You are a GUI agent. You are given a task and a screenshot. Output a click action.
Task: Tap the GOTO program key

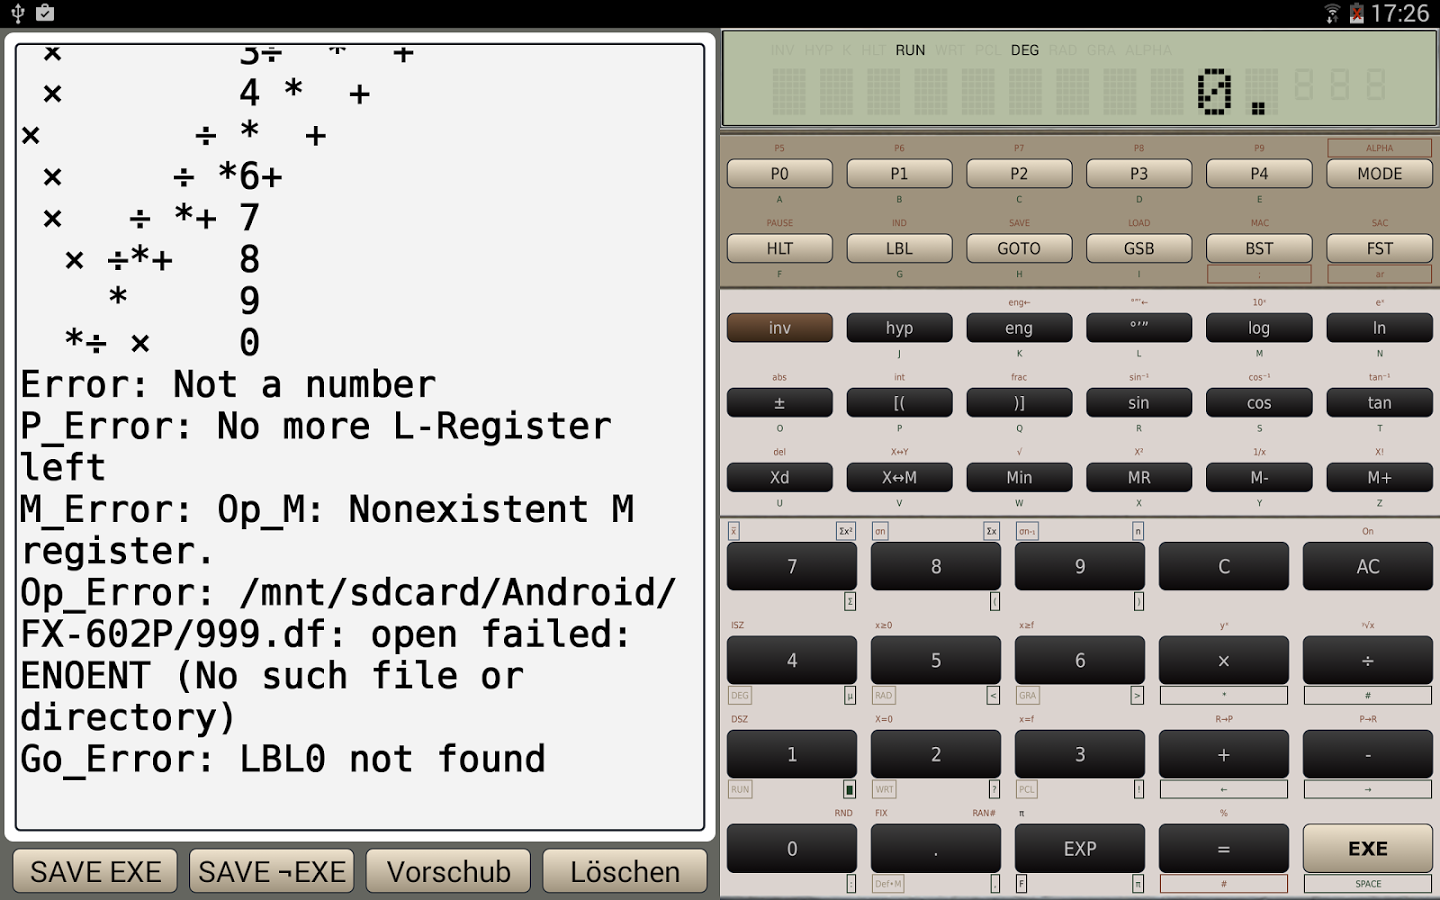tap(1019, 249)
